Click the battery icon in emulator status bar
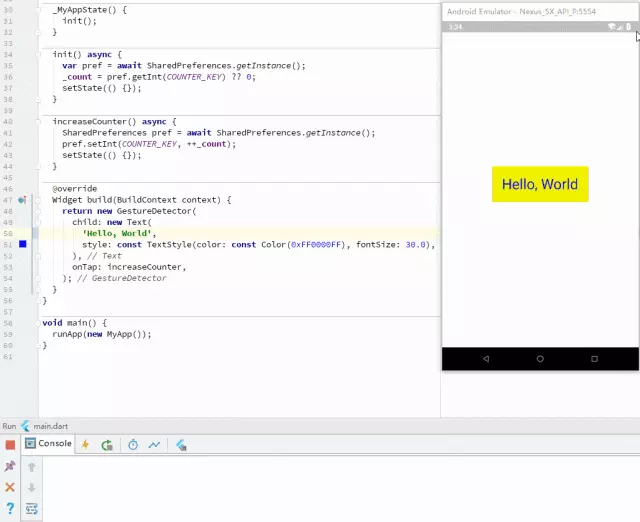 coord(629,27)
